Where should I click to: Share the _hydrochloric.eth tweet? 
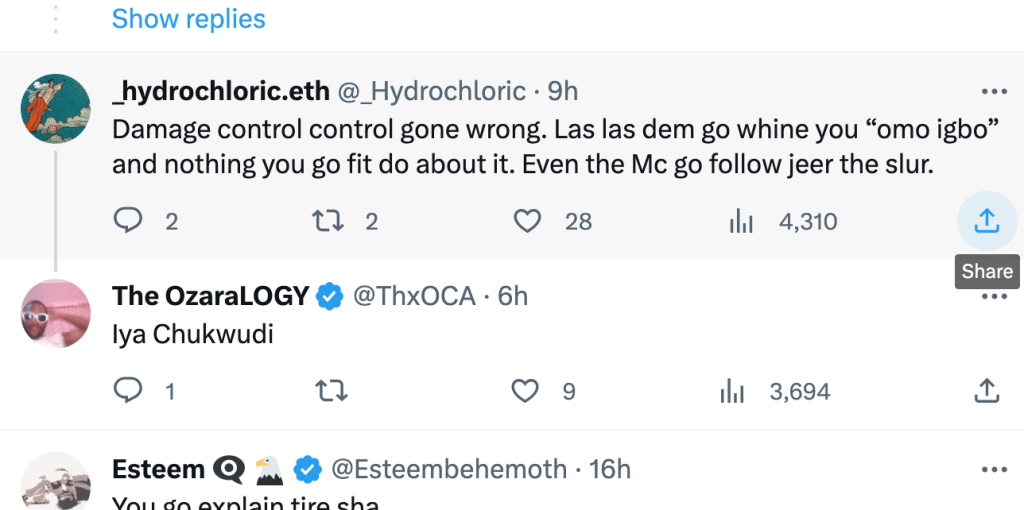coord(987,221)
